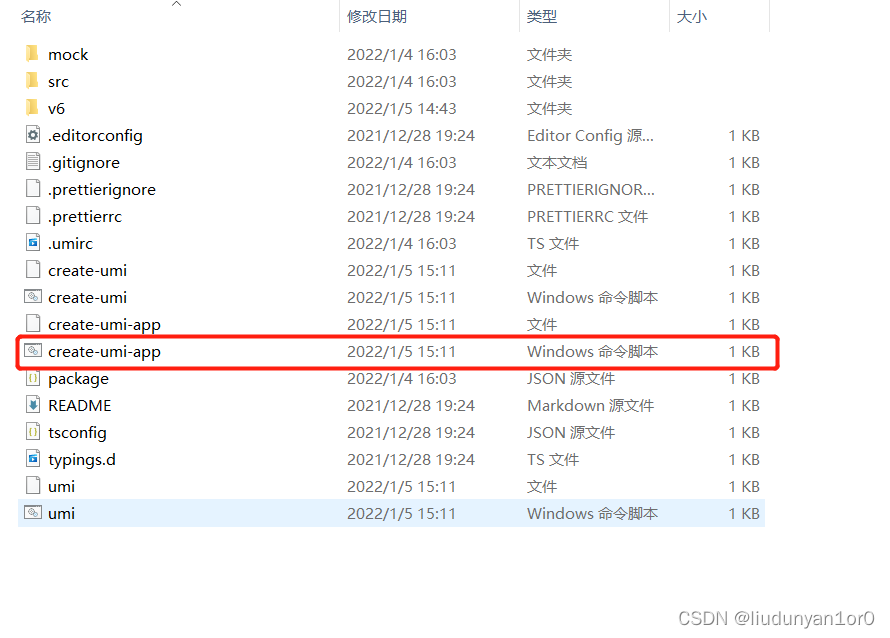The height and width of the screenshot is (638, 890).
Task: Click the tsconfig JSON file icon
Action: (33, 432)
